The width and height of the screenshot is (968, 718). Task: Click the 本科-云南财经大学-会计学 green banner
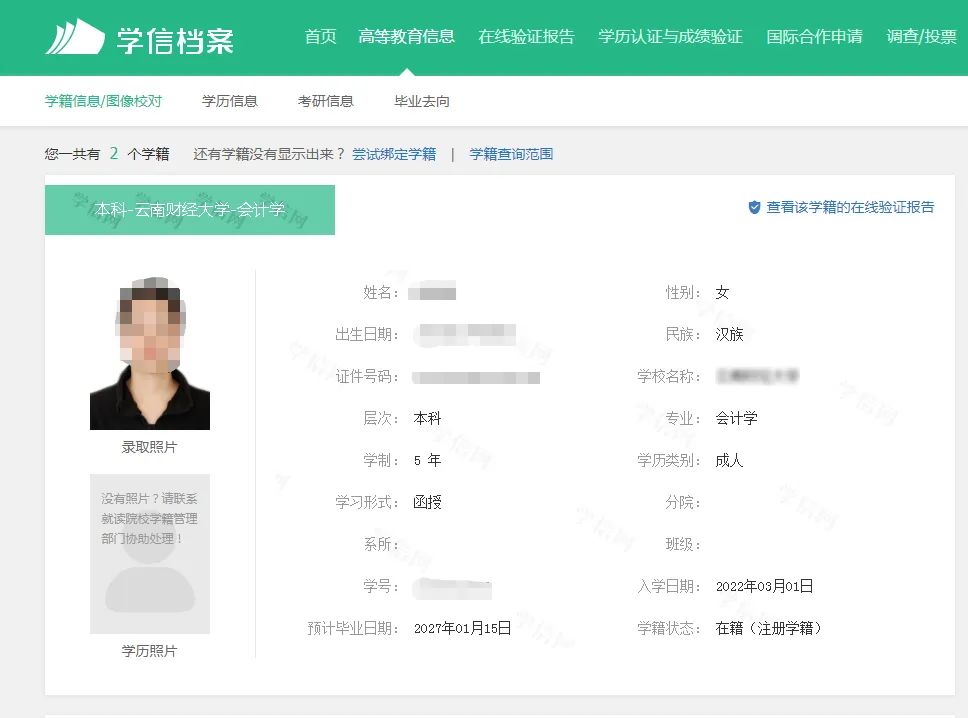(x=189, y=210)
